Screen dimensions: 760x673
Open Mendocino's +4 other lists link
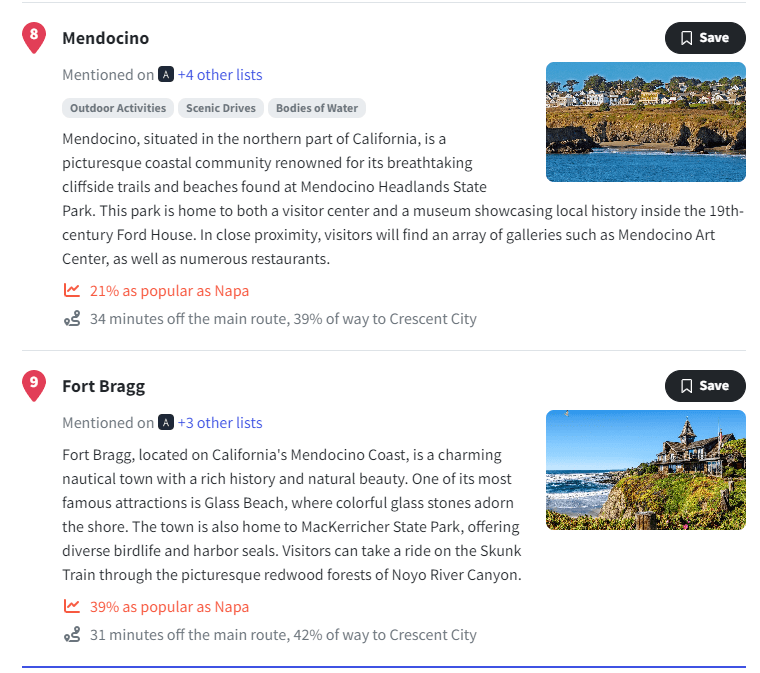click(x=220, y=75)
